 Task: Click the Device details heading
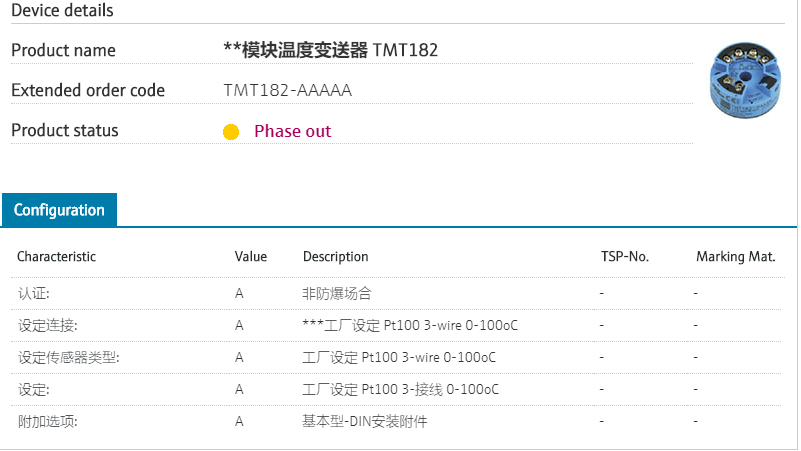(x=62, y=11)
